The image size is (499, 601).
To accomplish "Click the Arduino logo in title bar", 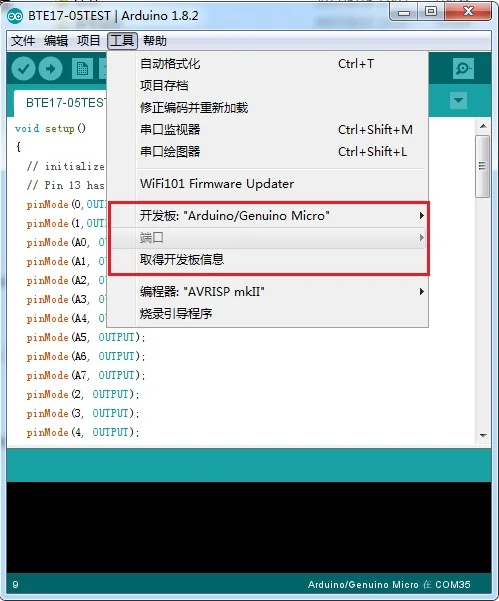I will (x=15, y=16).
